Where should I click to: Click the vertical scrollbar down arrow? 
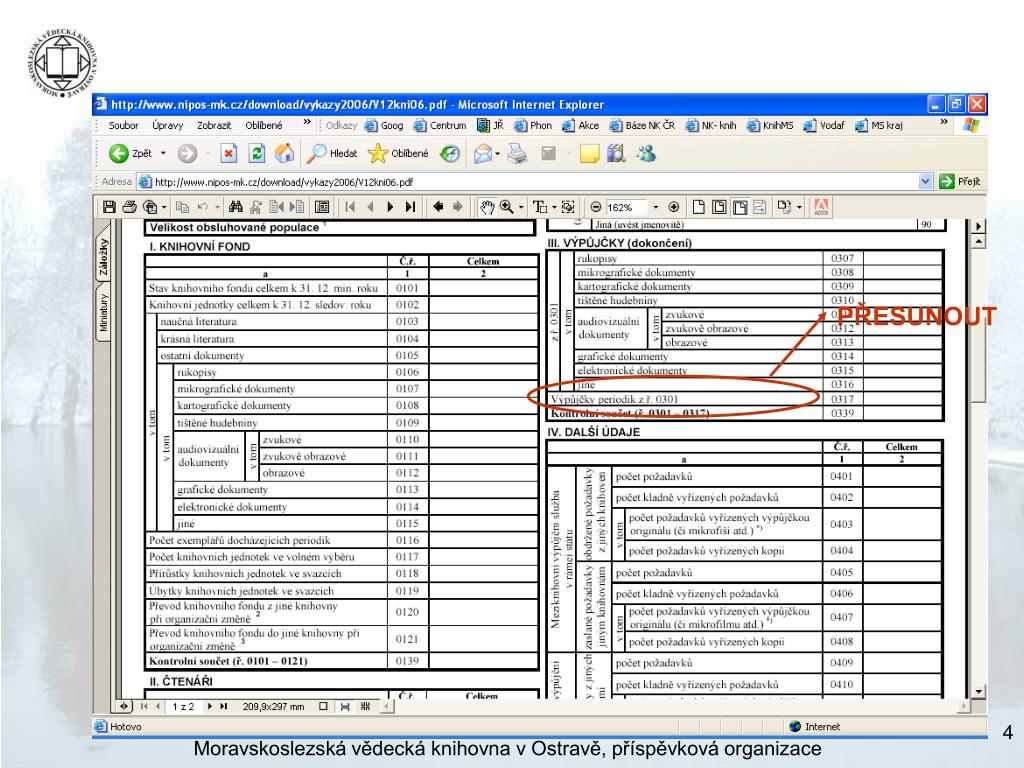(x=978, y=692)
